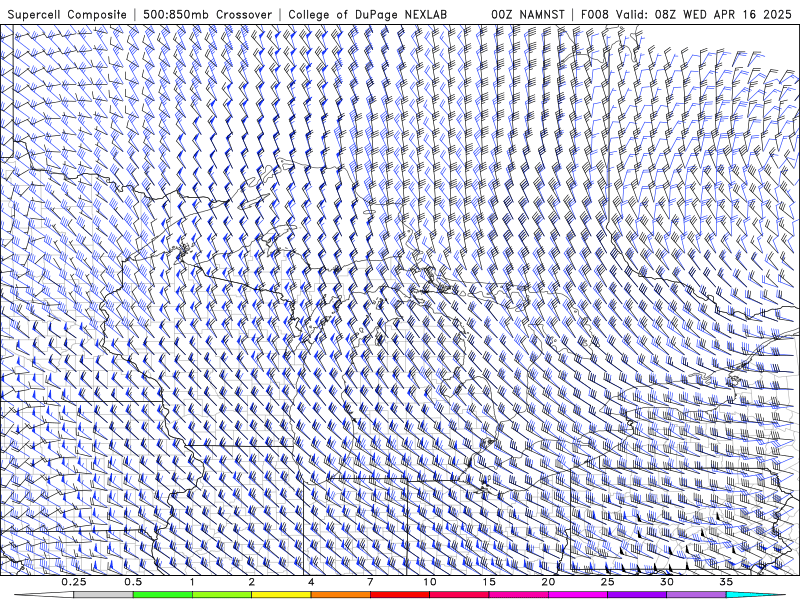This screenshot has width=800, height=600.
Task: Click the lavender legend swatch between 30 and 35
Action: (696, 595)
